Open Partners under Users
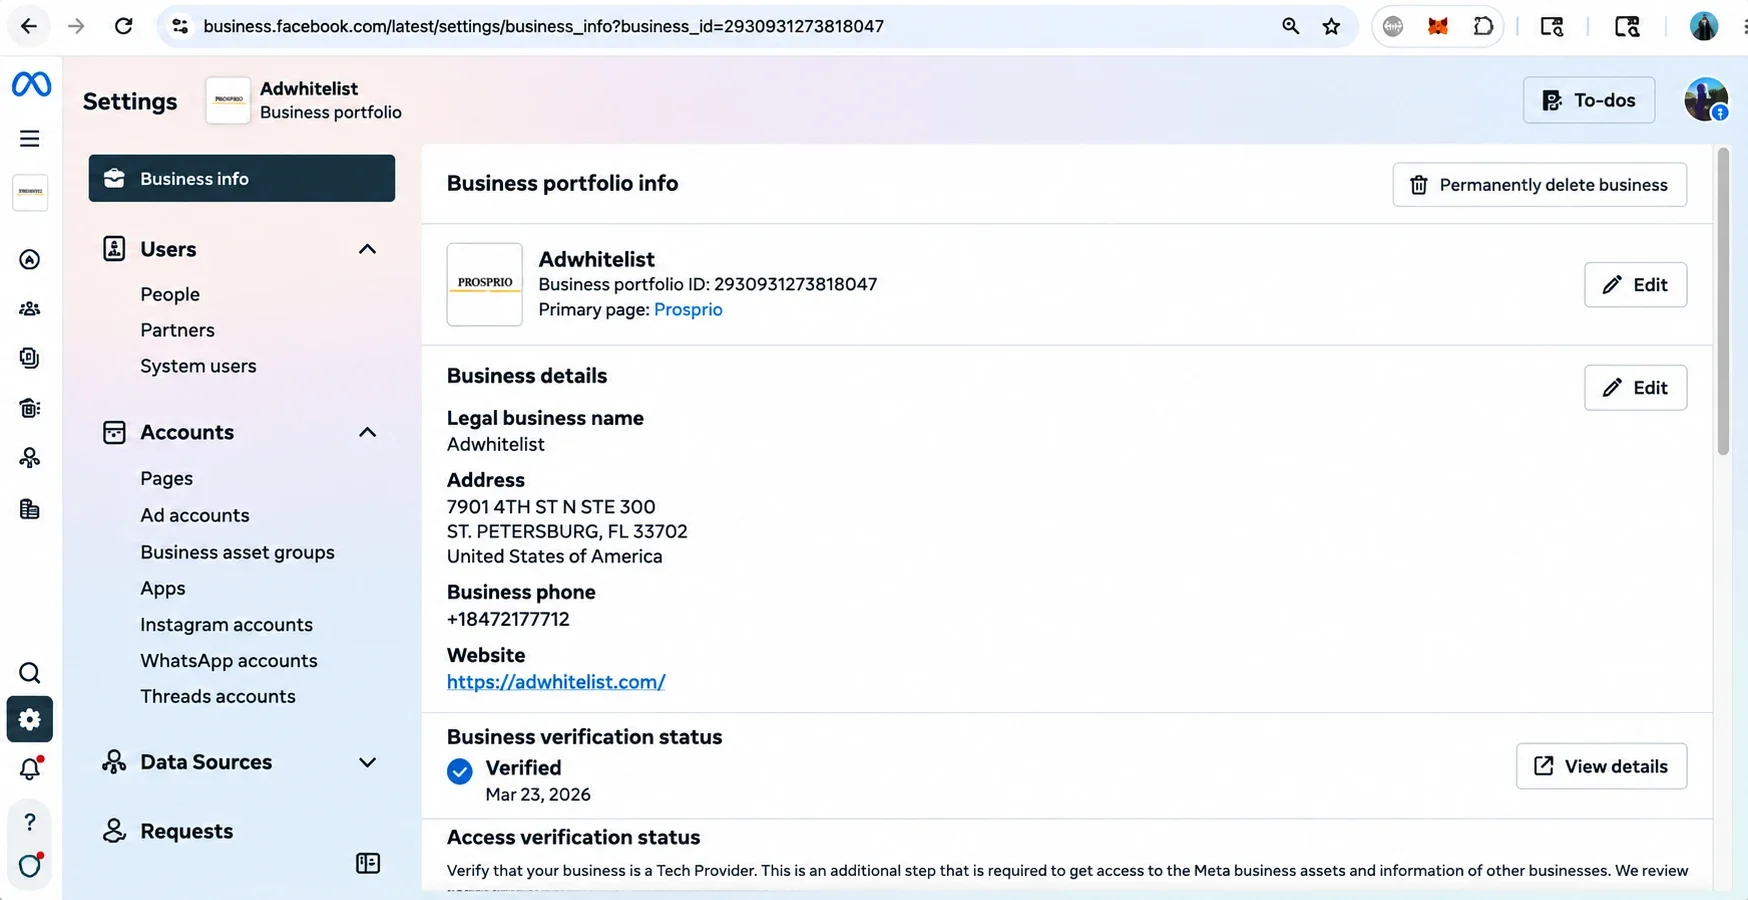The width and height of the screenshot is (1748, 900). click(177, 330)
